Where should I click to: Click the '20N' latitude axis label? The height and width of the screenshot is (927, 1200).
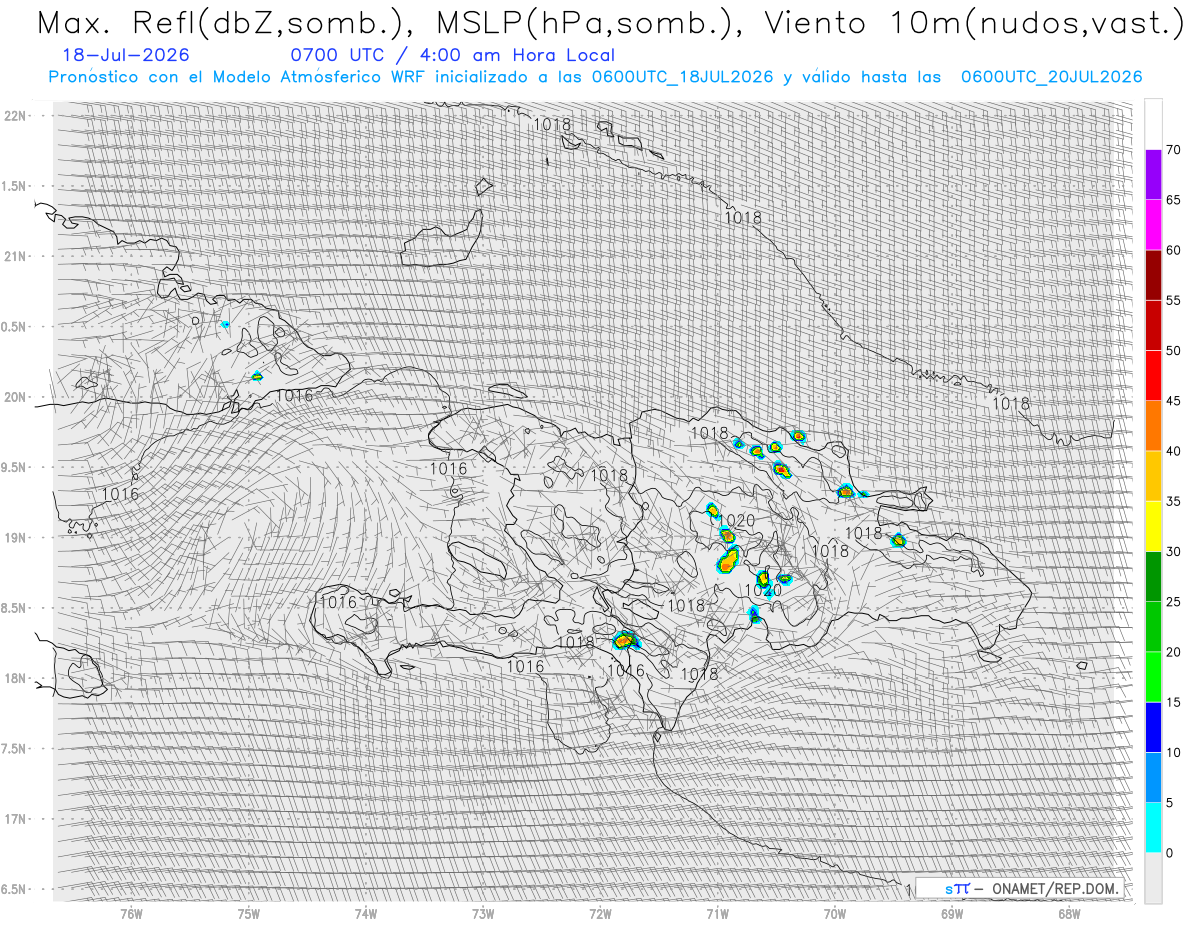16,397
